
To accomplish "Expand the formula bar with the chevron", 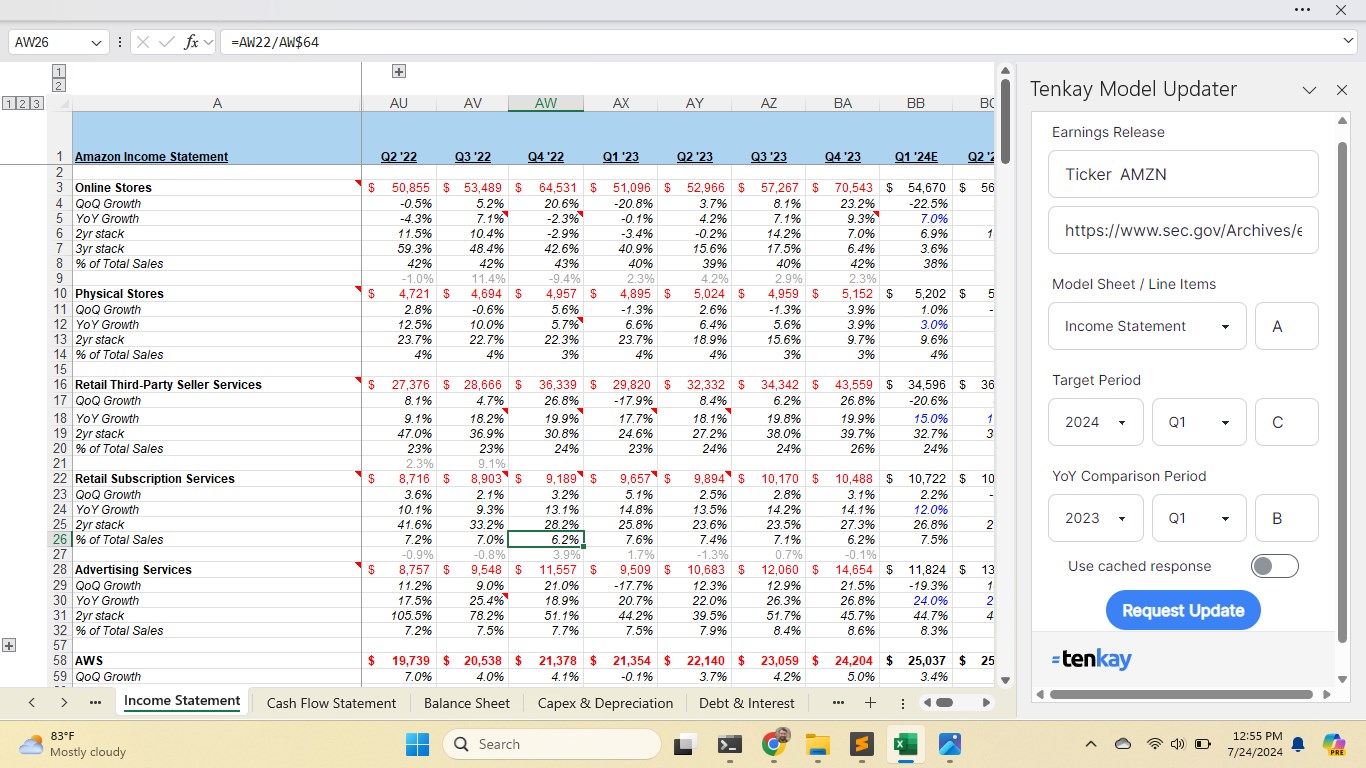I will point(1349,41).
